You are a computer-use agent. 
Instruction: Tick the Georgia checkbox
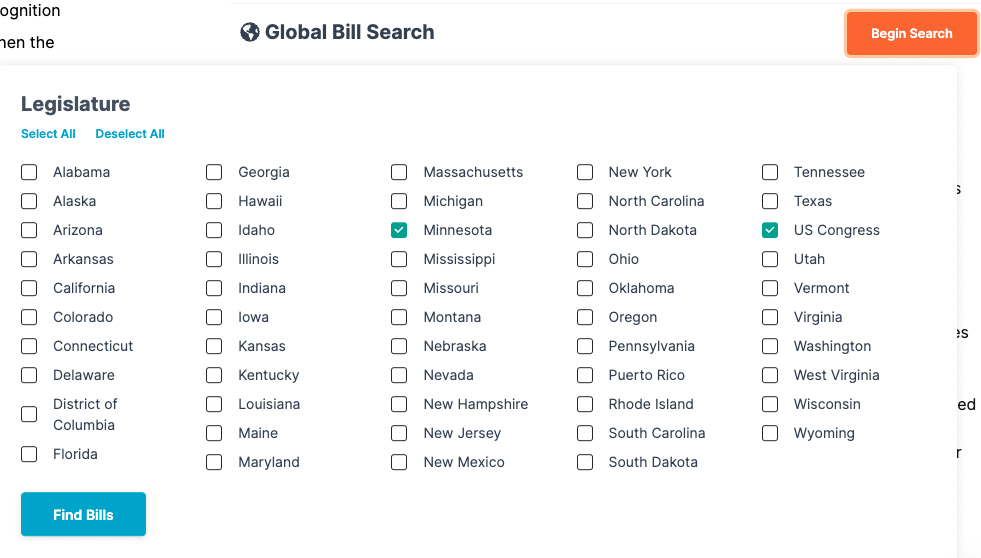pos(214,172)
